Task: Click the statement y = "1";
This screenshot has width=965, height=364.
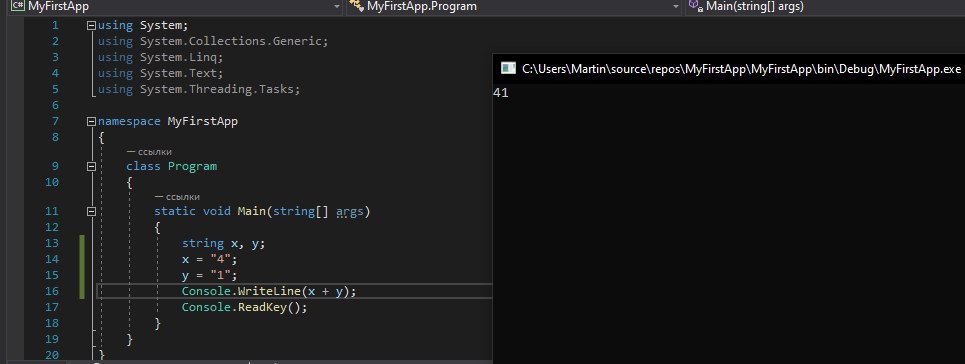Action: click(x=209, y=275)
